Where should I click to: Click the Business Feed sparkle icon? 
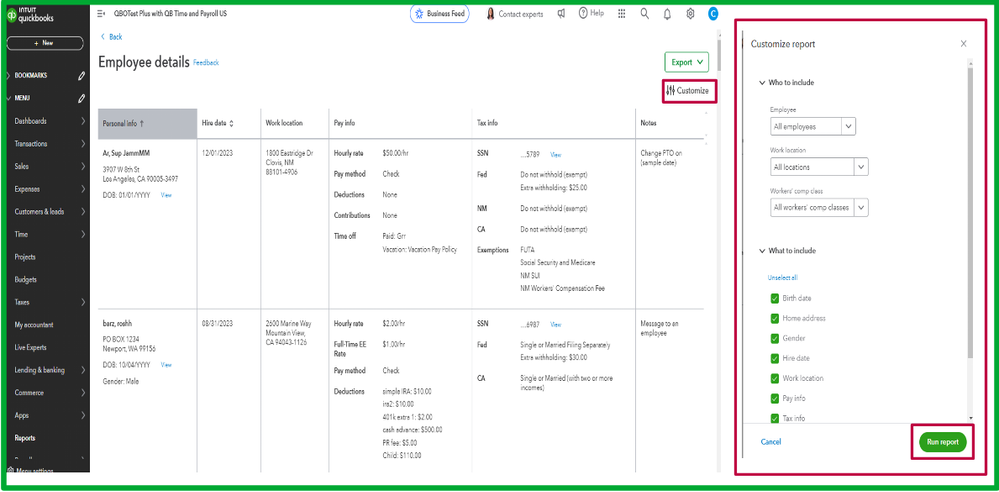click(x=419, y=13)
